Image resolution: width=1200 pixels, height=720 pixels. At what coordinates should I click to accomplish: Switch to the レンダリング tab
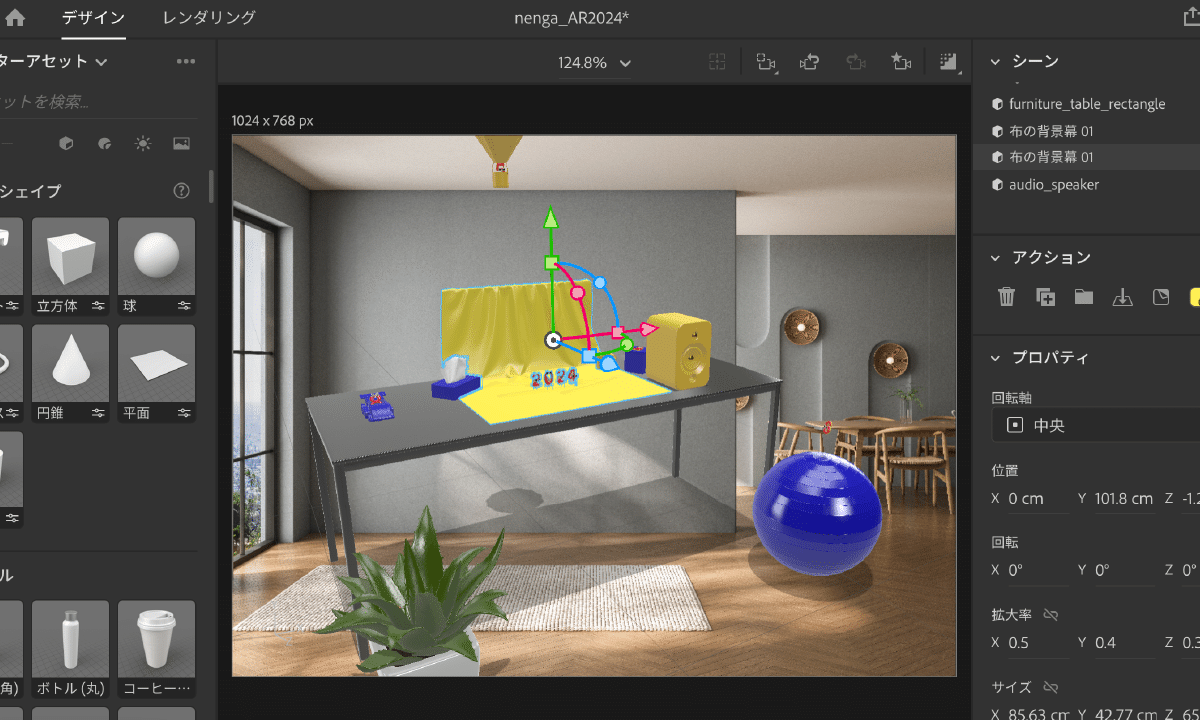tap(209, 18)
